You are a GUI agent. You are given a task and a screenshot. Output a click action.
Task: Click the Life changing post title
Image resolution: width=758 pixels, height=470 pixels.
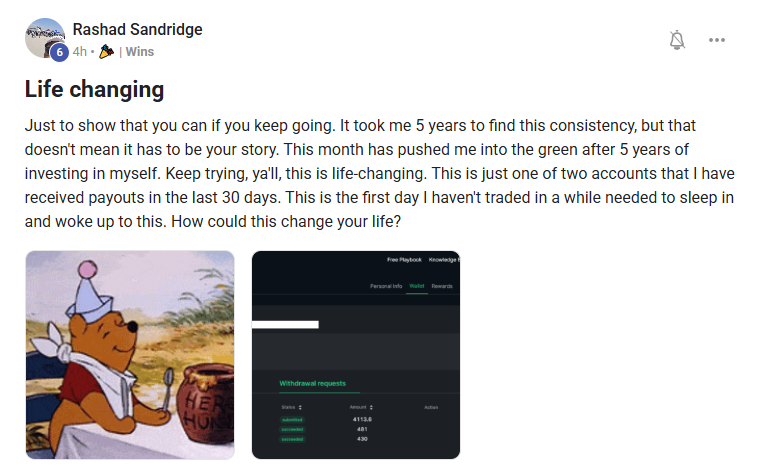pyautogui.click(x=94, y=89)
